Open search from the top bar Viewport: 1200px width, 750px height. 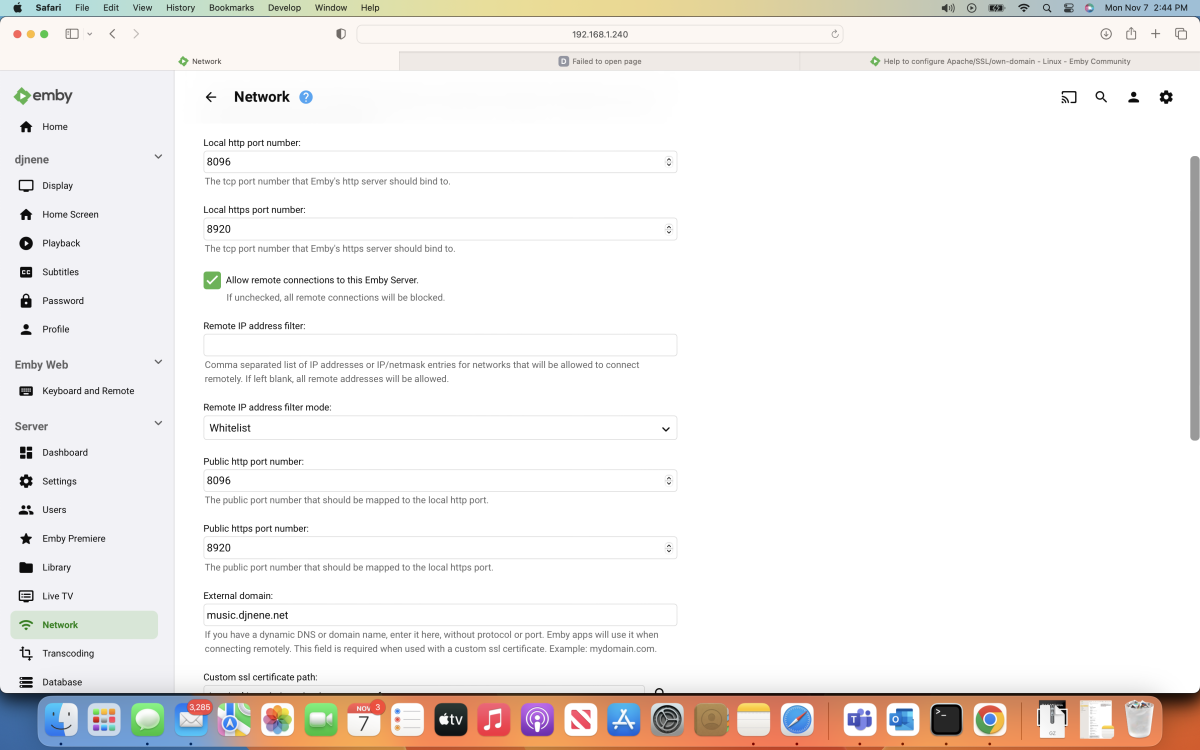tap(1101, 97)
